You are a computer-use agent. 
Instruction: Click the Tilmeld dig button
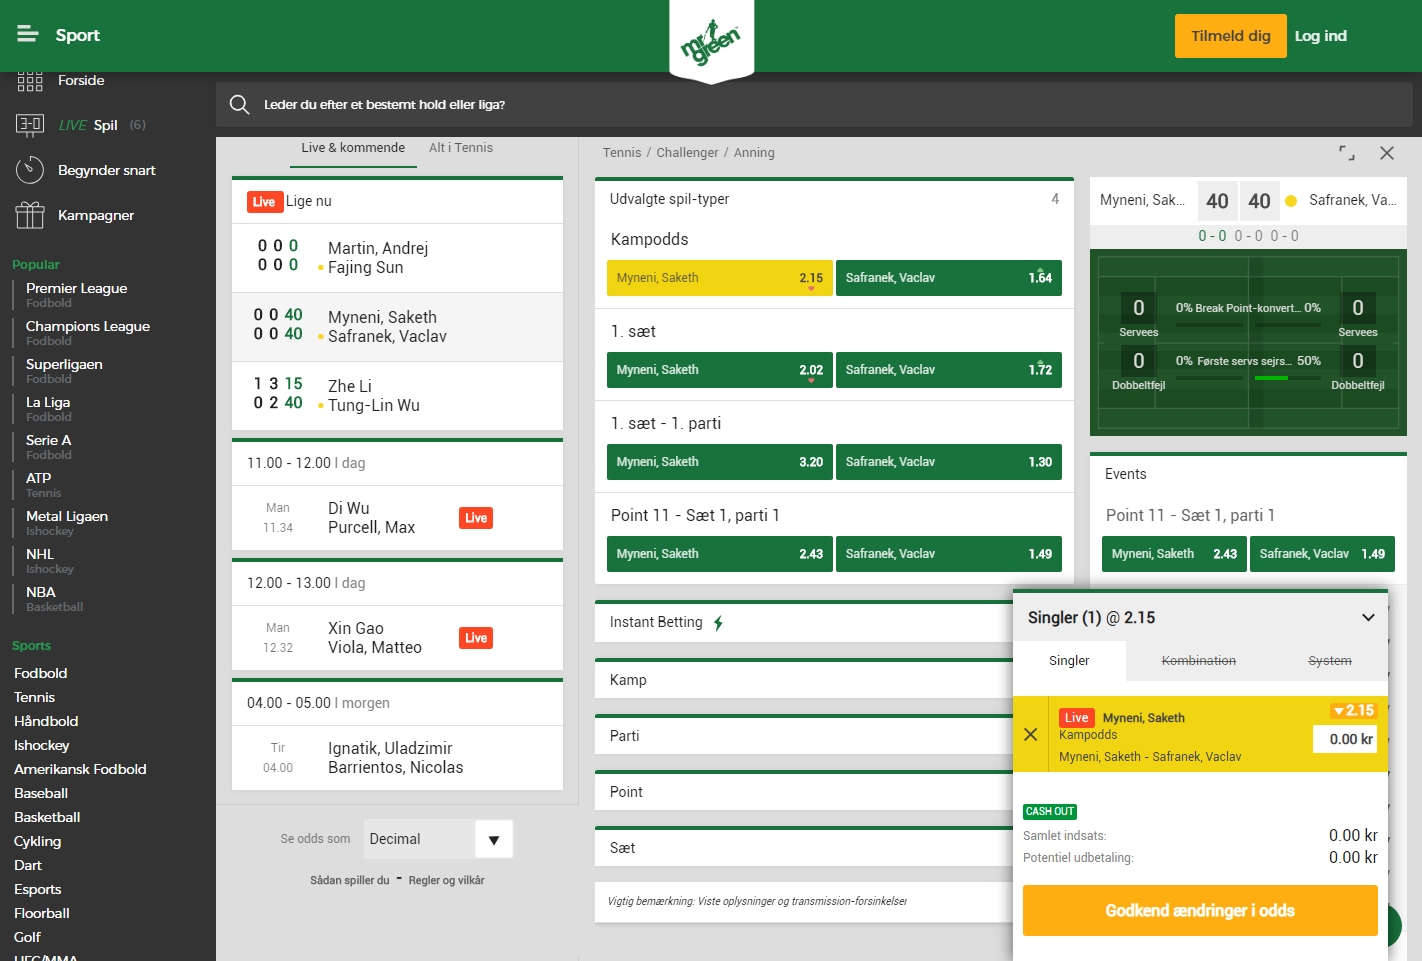click(x=1230, y=36)
